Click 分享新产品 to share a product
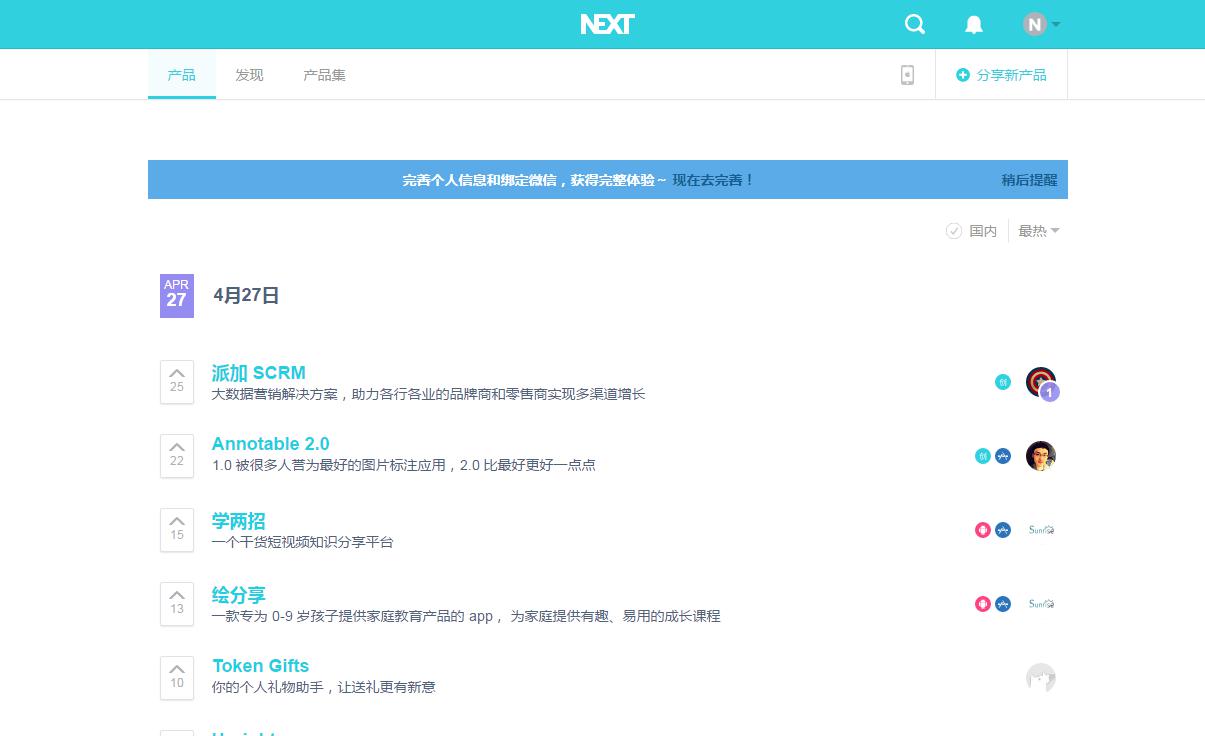Image resolution: width=1205 pixels, height=736 pixels. (1001, 75)
